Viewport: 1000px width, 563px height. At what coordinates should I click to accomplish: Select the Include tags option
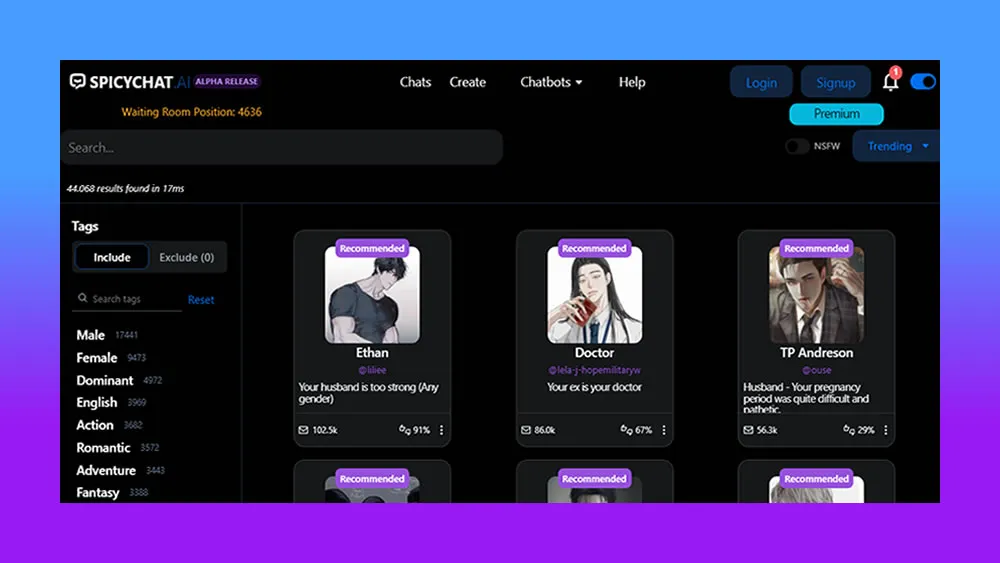click(112, 257)
